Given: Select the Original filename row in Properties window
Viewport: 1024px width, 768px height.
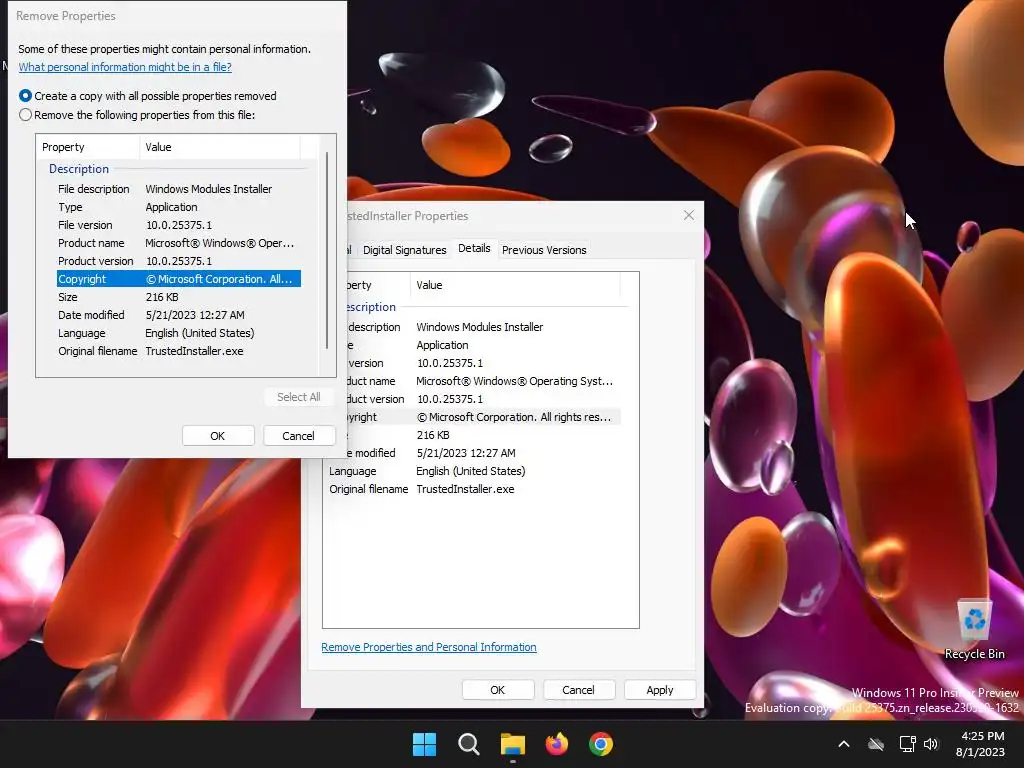Looking at the screenshot, I should [x=474, y=489].
